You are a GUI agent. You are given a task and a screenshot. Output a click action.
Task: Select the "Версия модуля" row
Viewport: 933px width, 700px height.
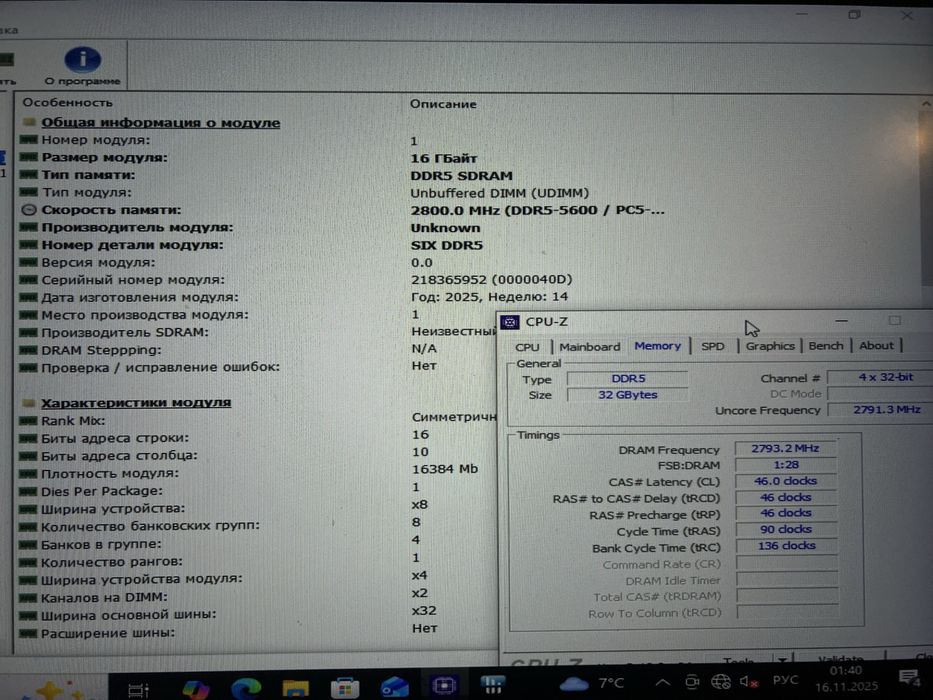click(x=226, y=262)
